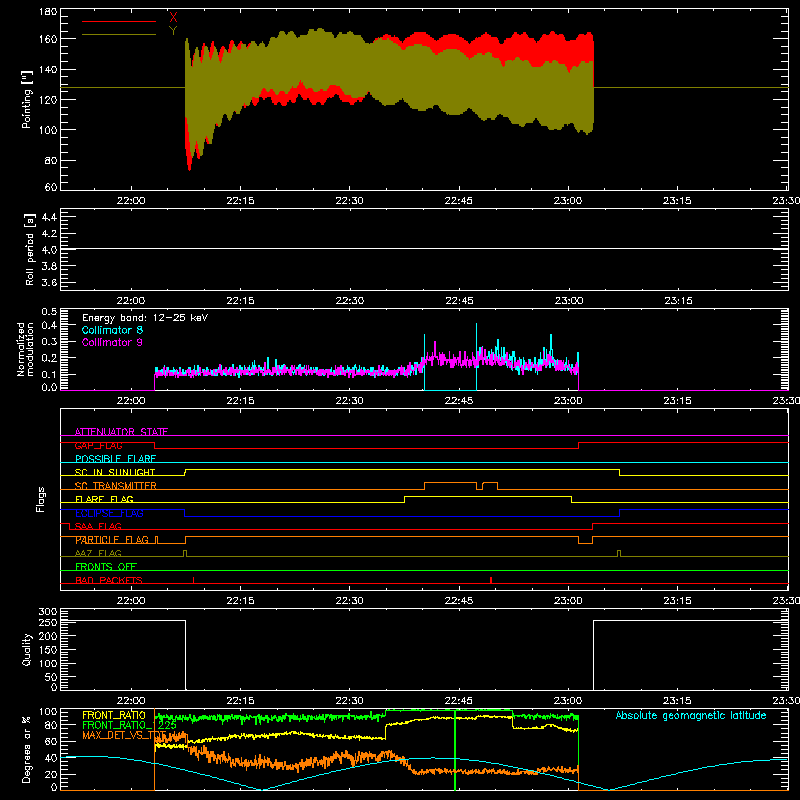The height and width of the screenshot is (800, 800).
Task: Click the red legend line sample for X
Action: tap(119, 21)
